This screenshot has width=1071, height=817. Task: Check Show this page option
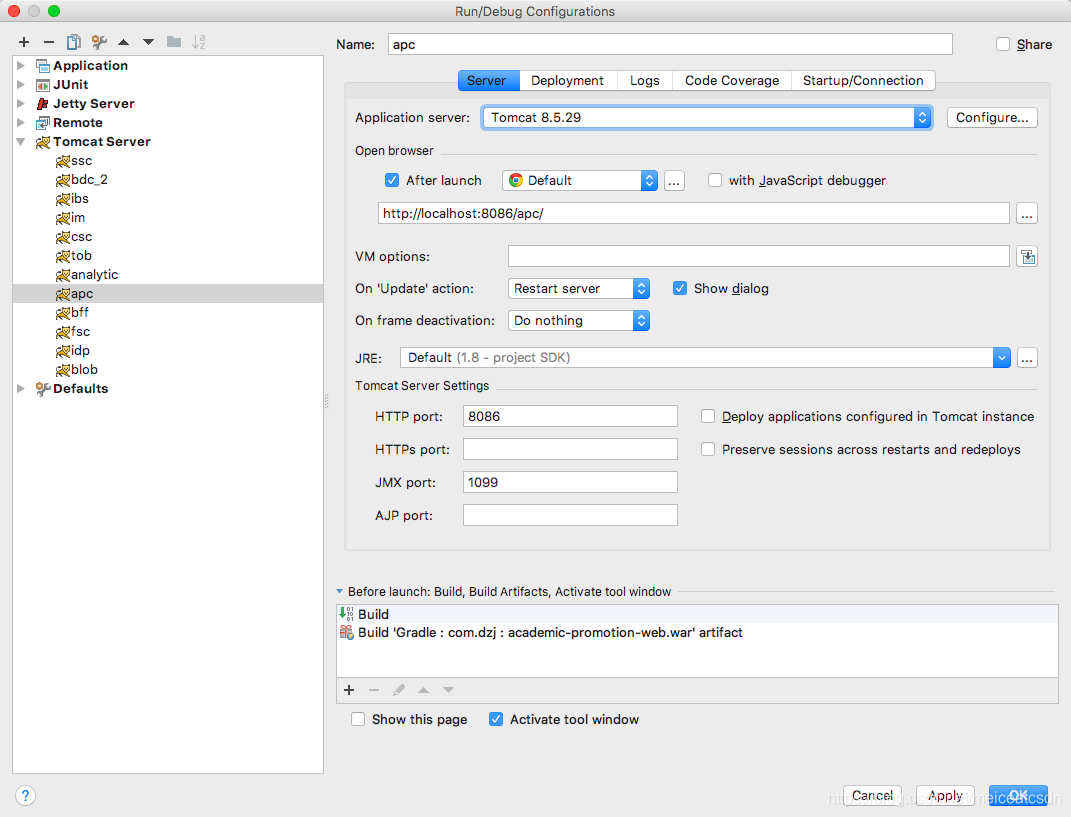(358, 719)
